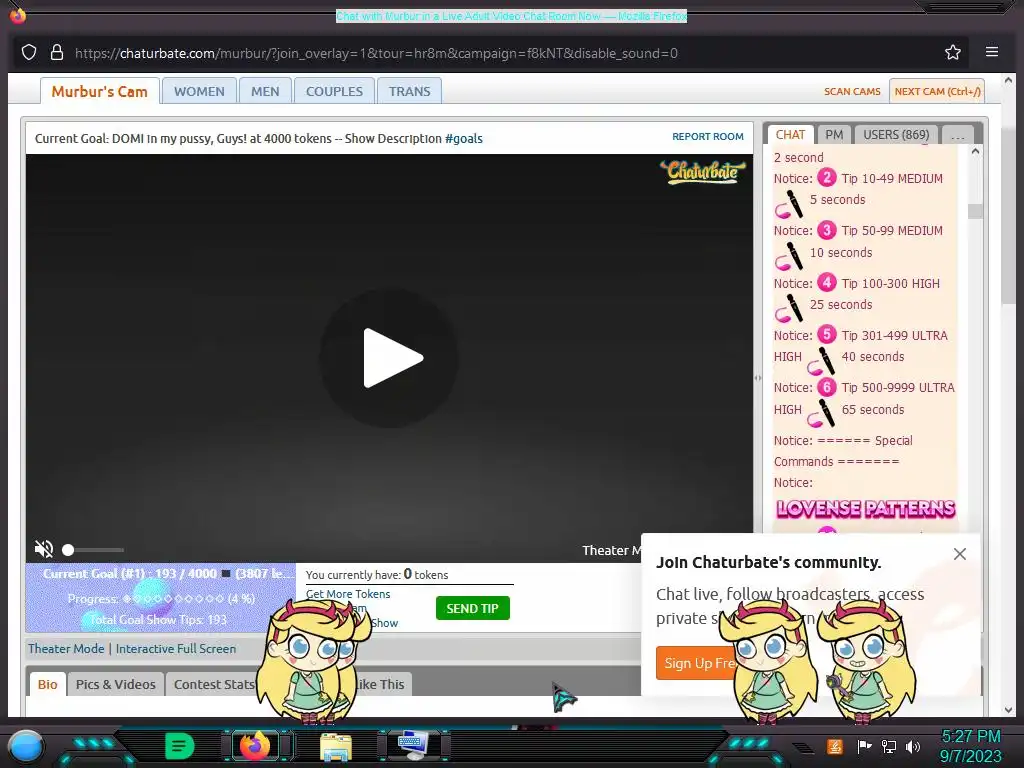The width and height of the screenshot is (1024, 768).
Task: Click the Interactive Full Screen link
Action: point(176,648)
